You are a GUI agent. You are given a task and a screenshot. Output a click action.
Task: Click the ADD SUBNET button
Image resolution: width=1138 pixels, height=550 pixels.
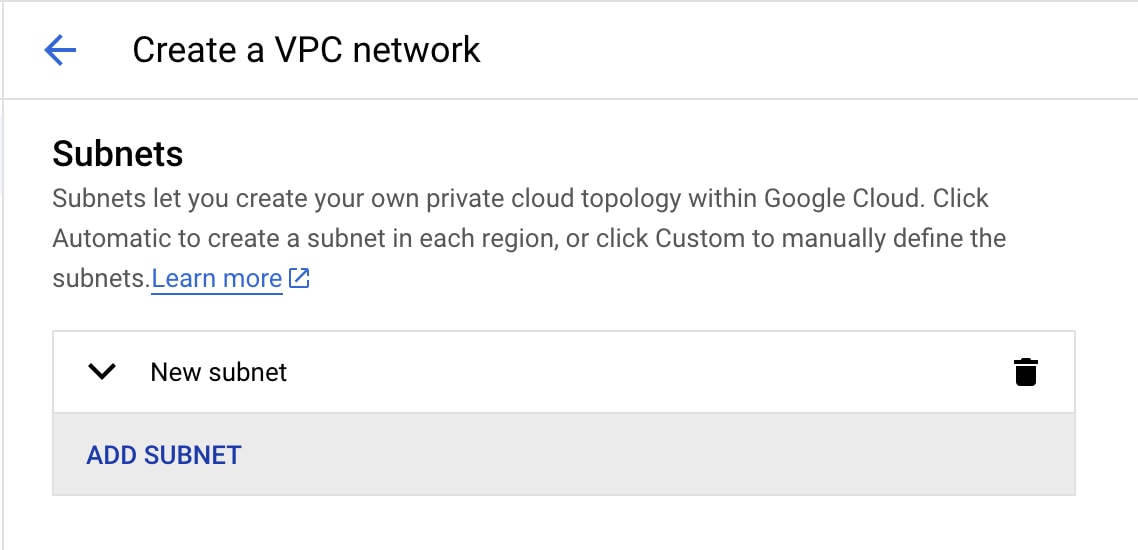click(x=163, y=455)
